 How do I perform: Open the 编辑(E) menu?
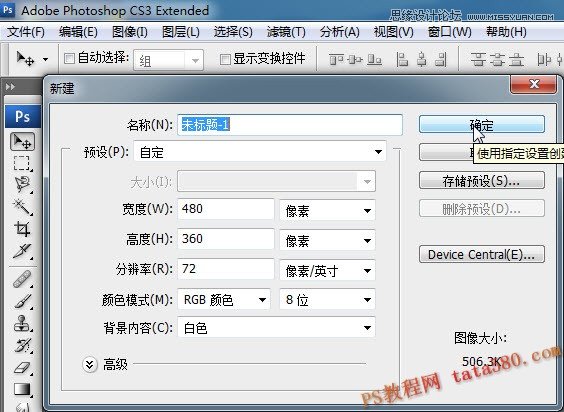78,32
